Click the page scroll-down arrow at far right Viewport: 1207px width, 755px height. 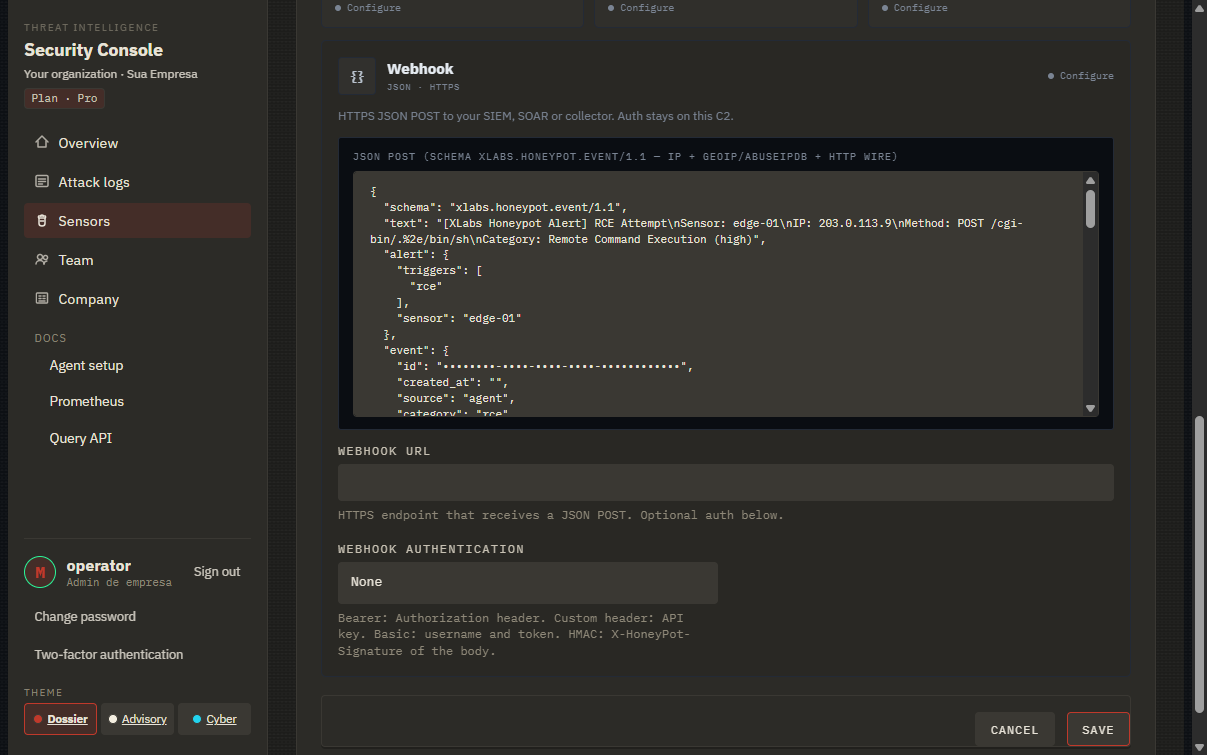(1200, 748)
